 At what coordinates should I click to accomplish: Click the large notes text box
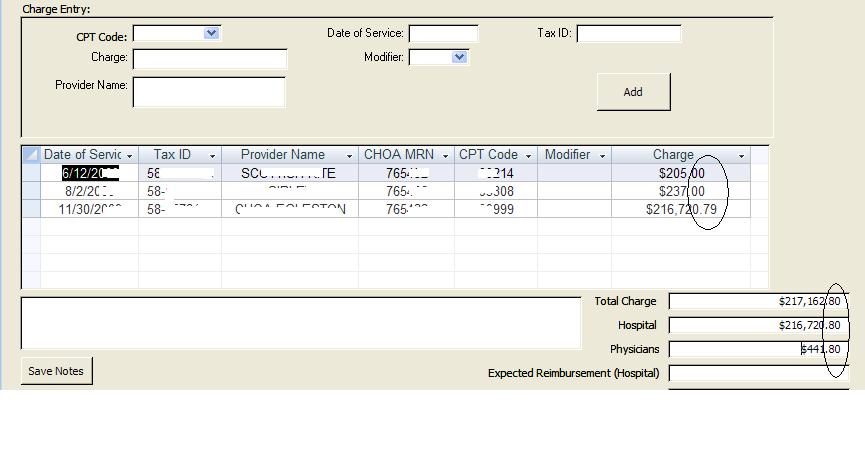(x=301, y=323)
